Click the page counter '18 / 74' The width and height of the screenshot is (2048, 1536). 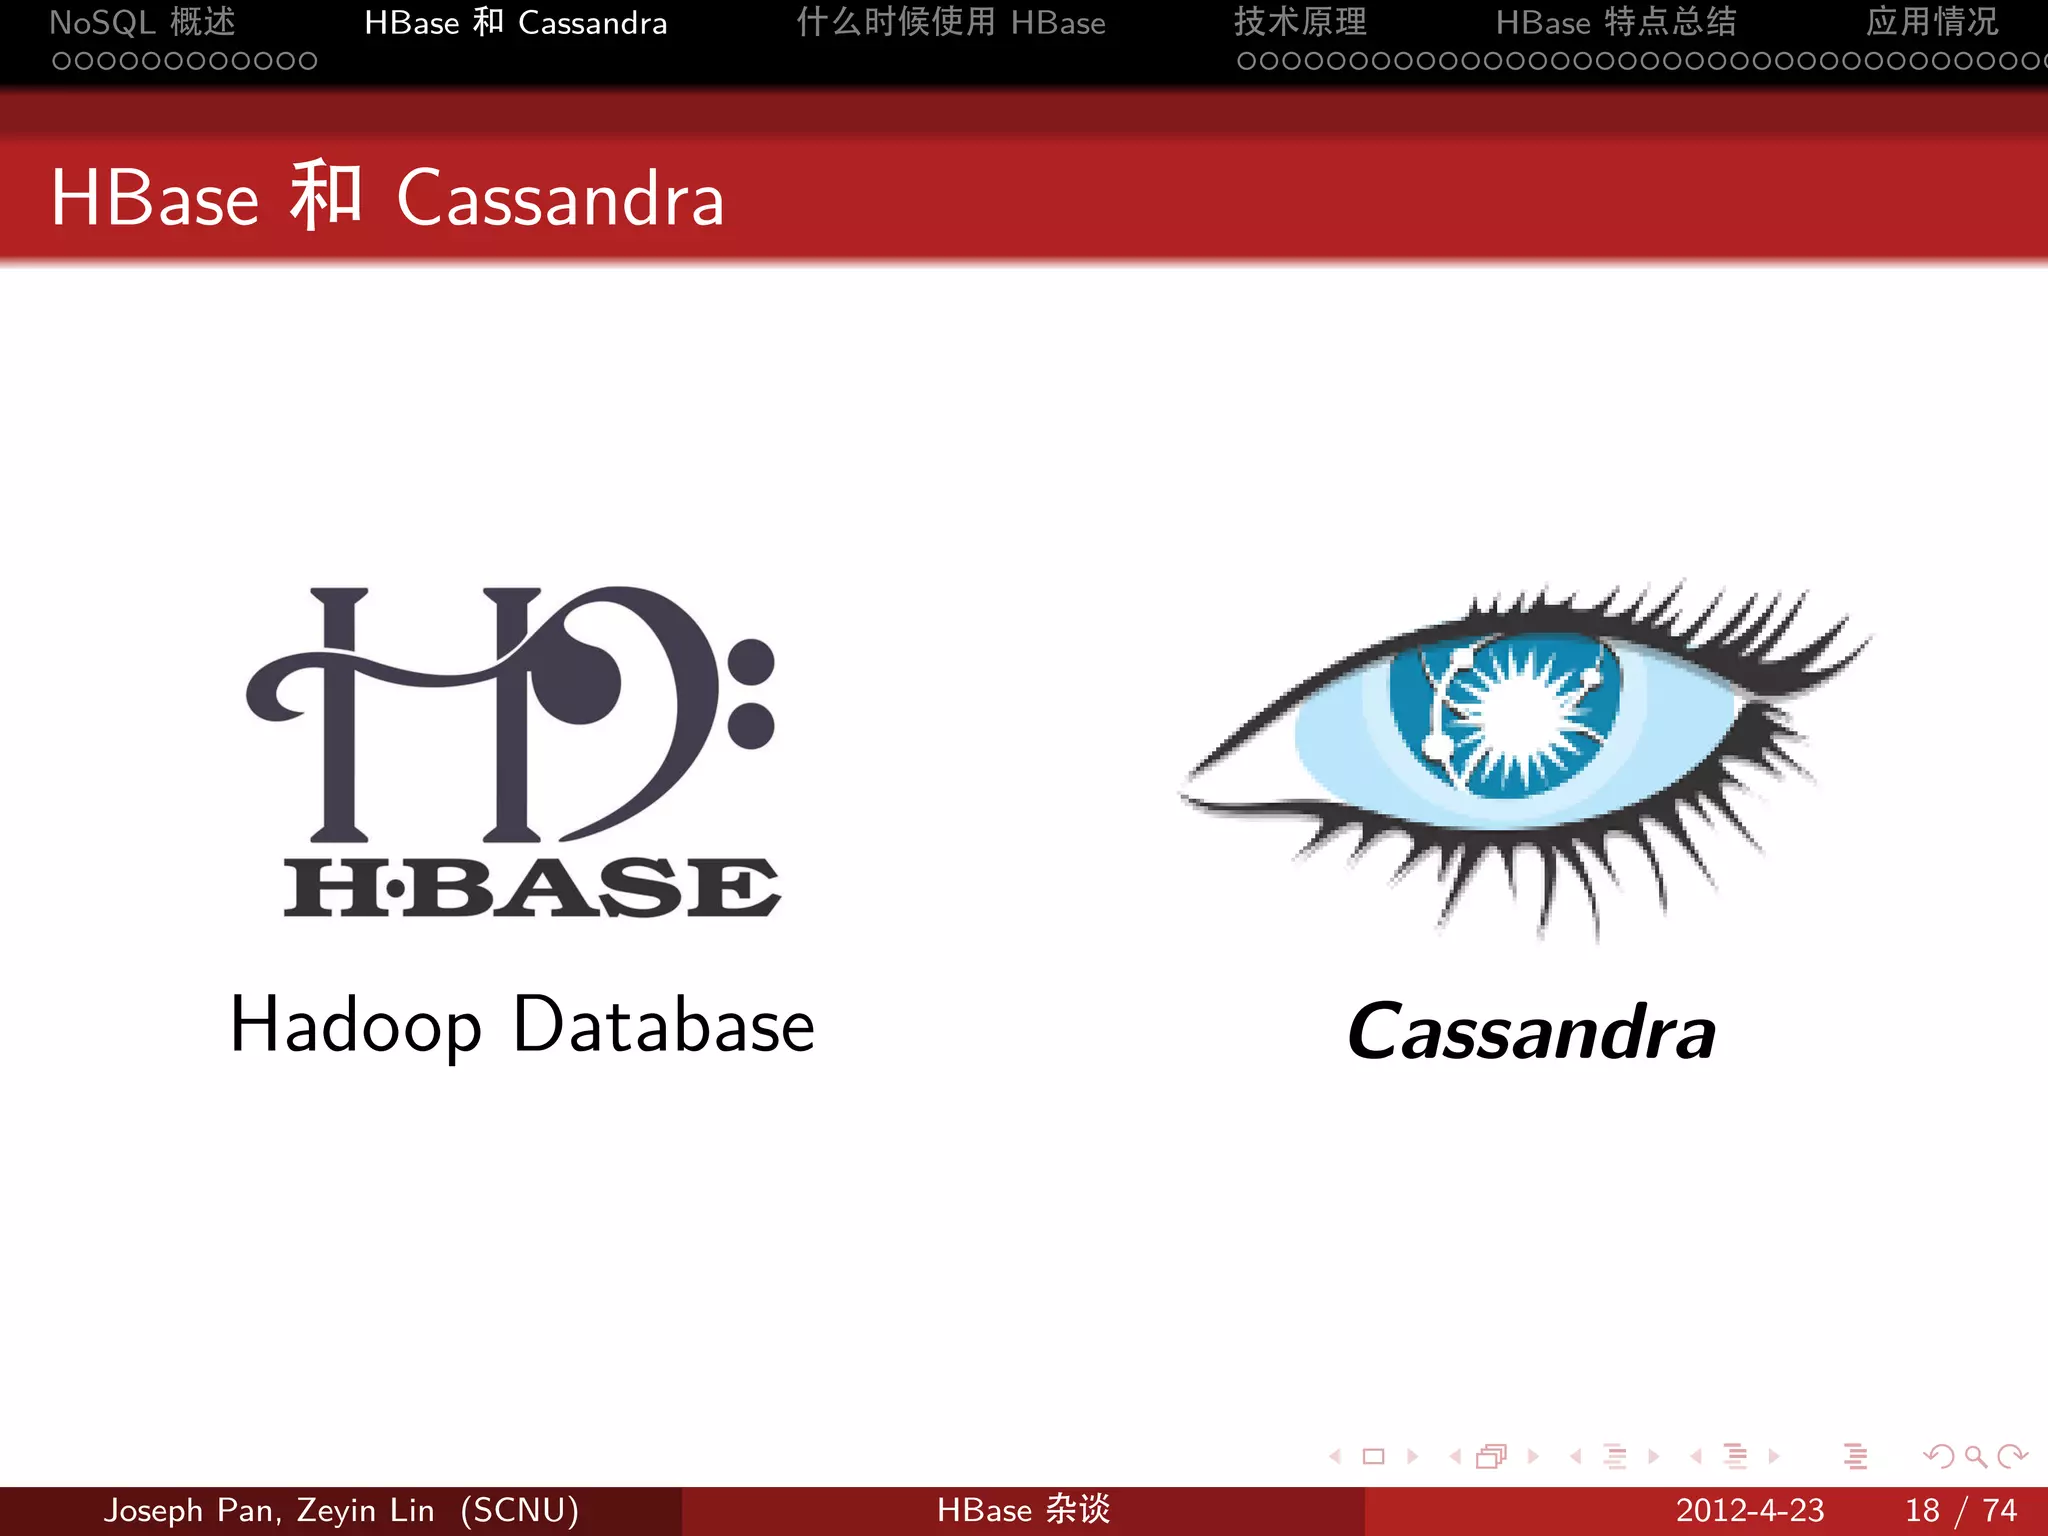coord(1961,1510)
